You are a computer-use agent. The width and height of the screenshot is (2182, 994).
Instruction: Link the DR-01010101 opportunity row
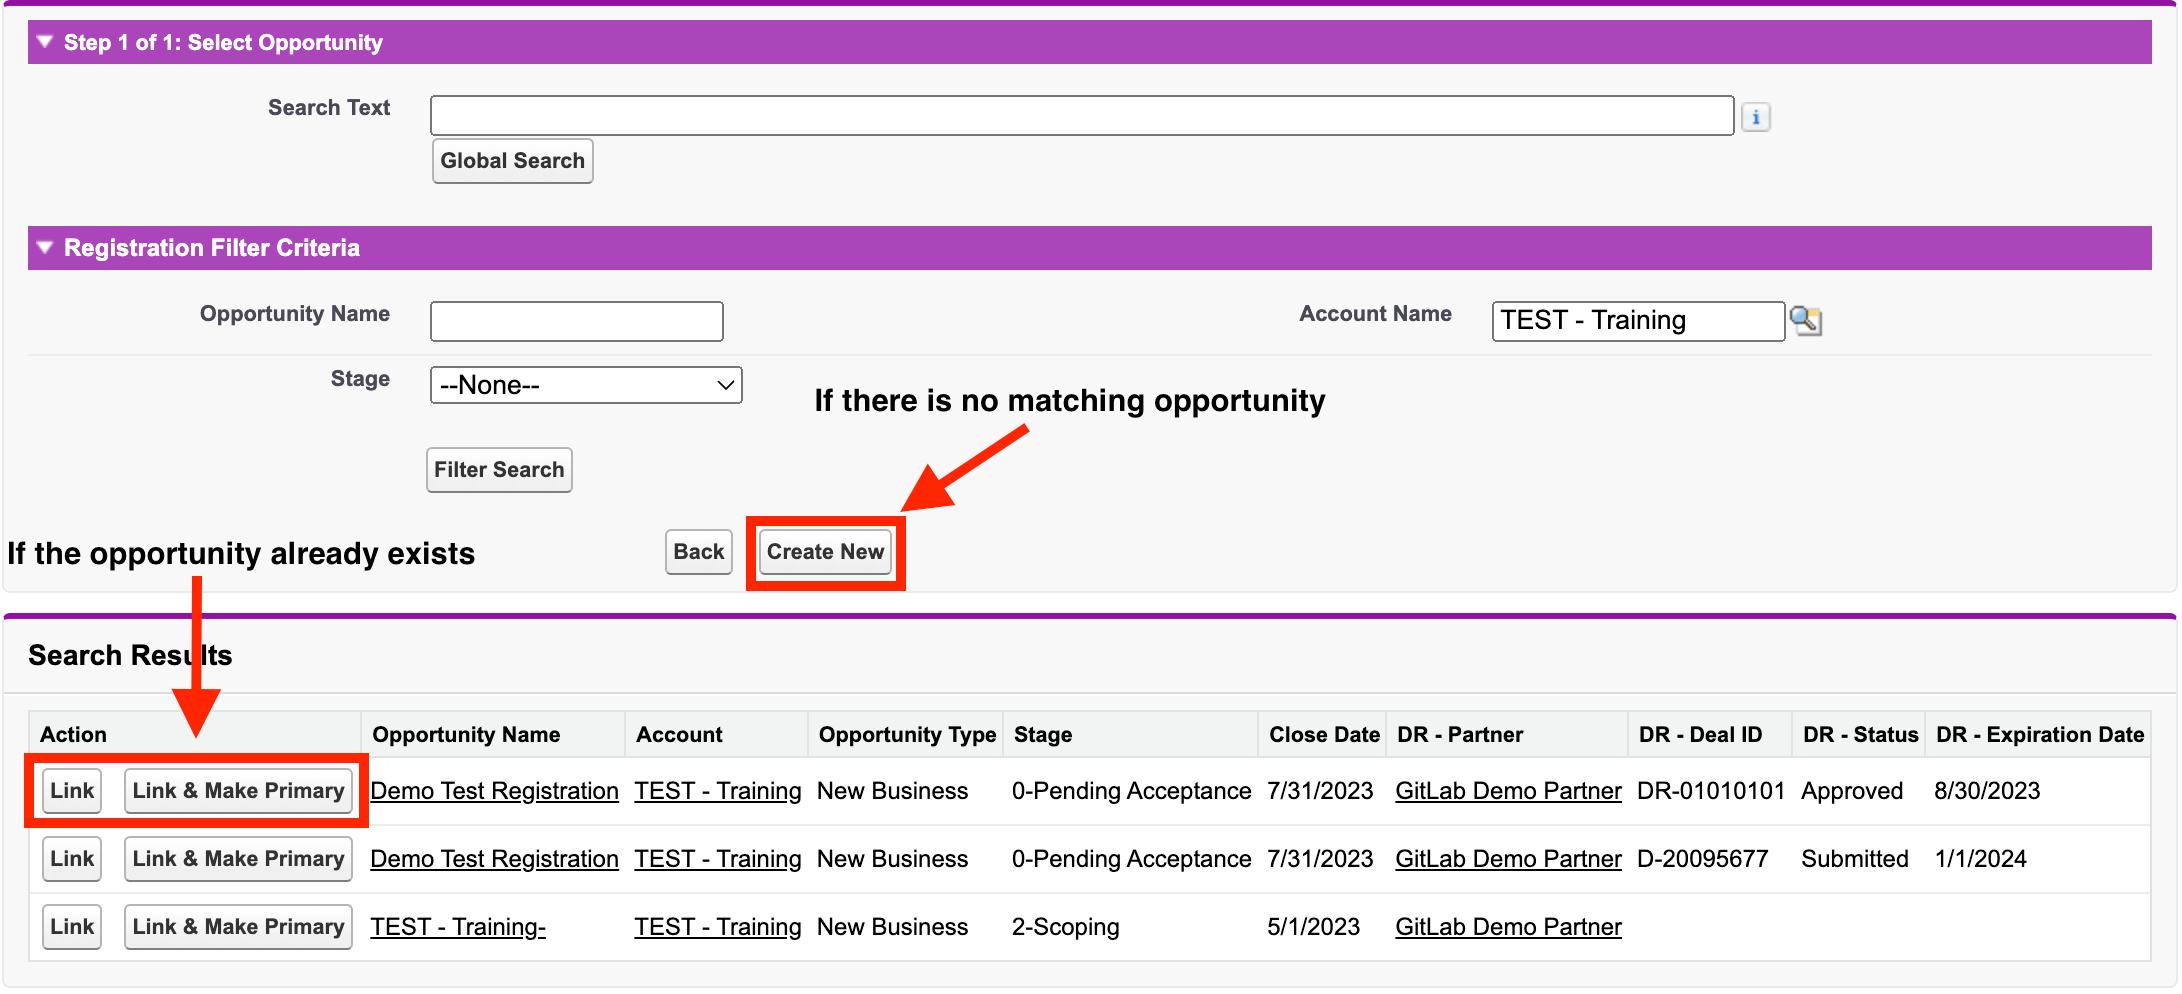[x=72, y=791]
